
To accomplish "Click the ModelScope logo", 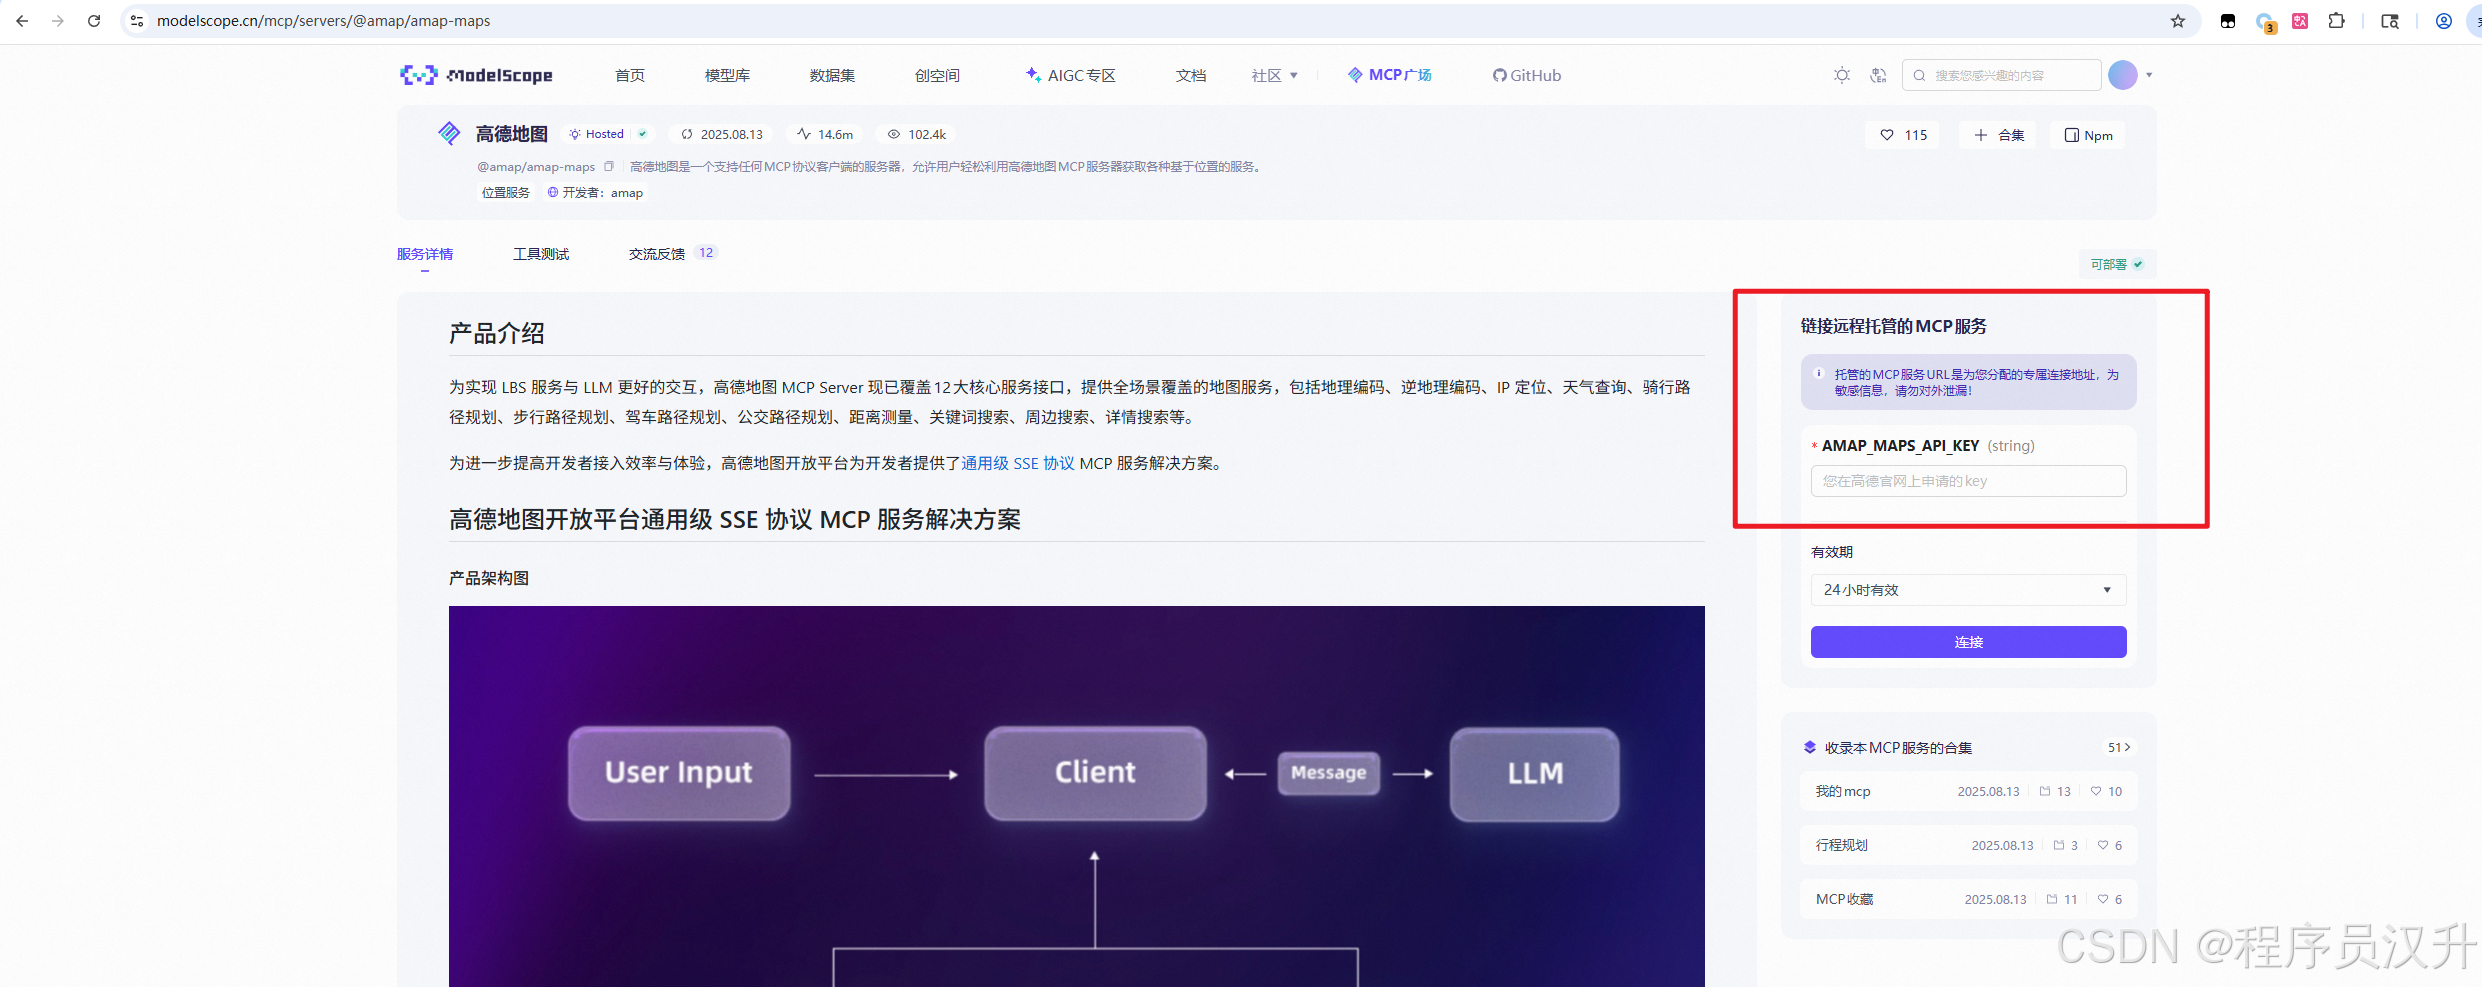I will pyautogui.click(x=476, y=75).
